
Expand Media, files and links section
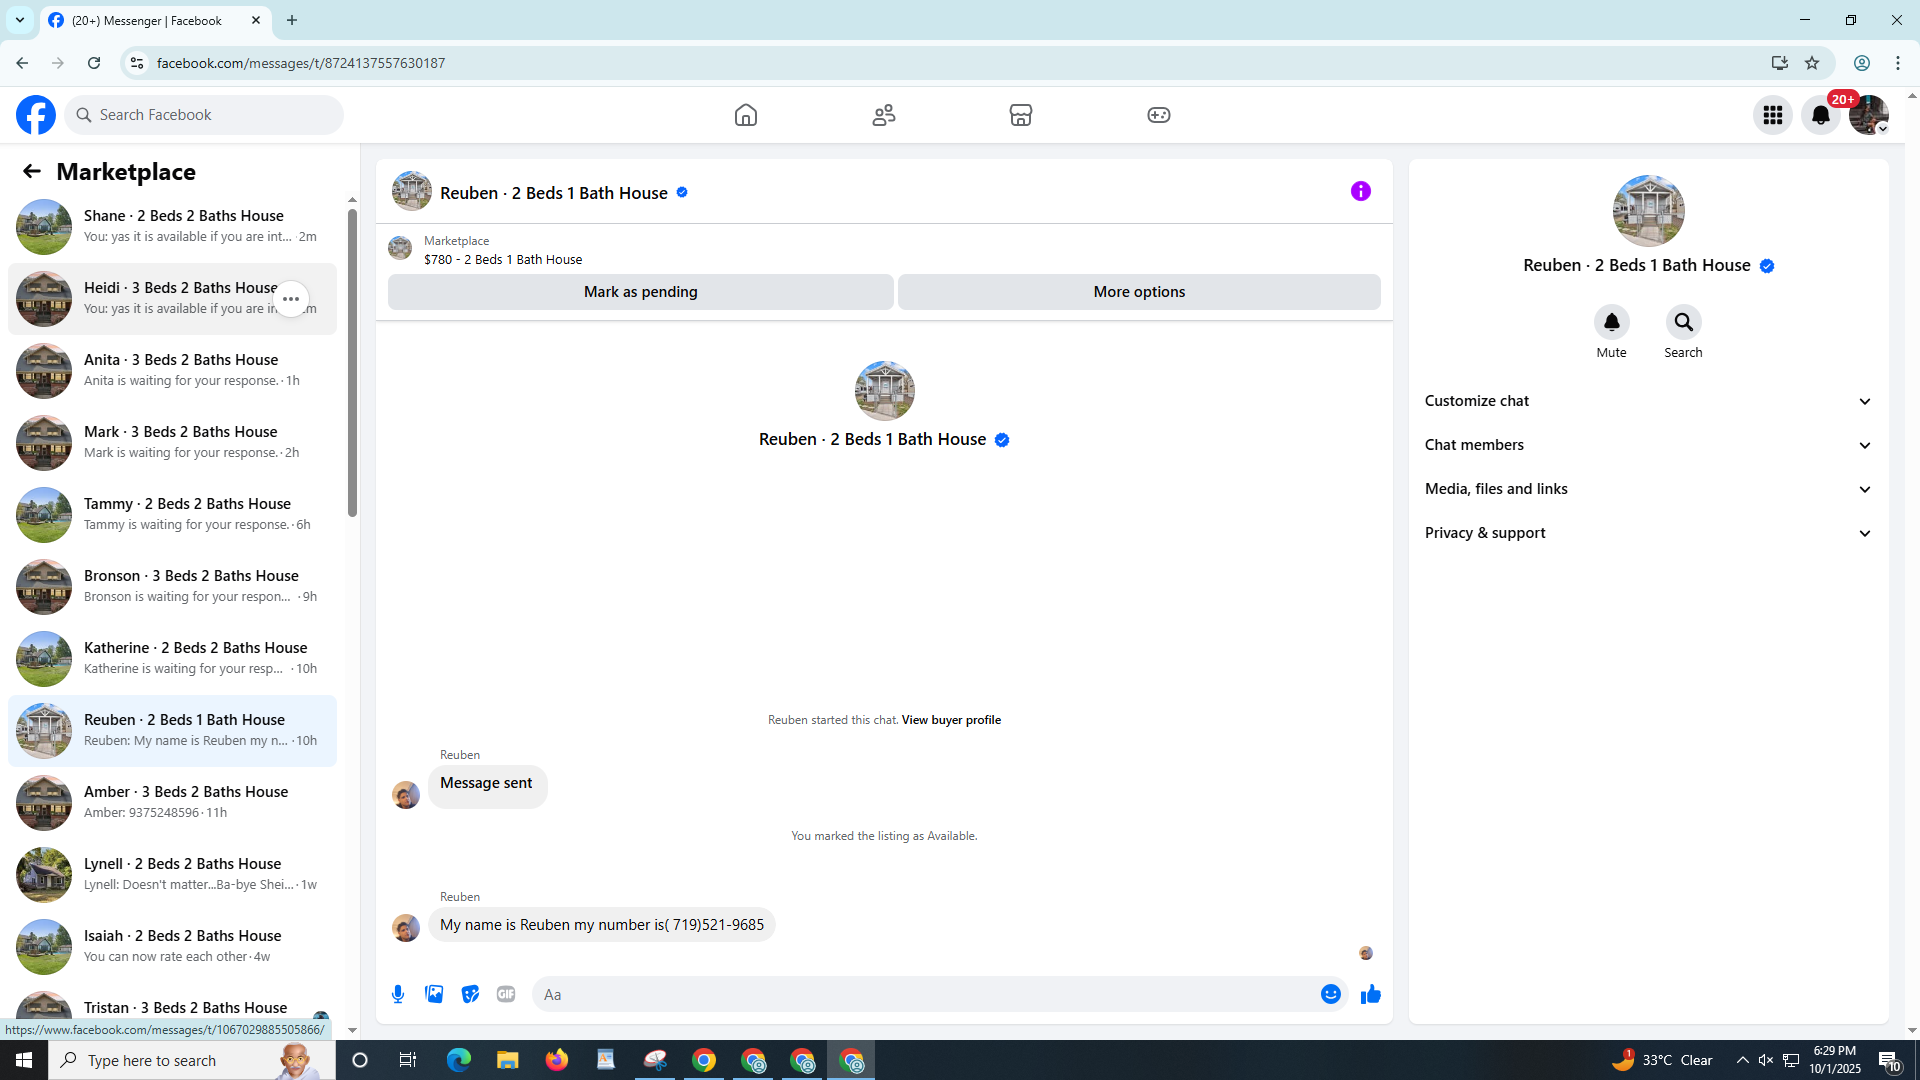[1648, 489]
